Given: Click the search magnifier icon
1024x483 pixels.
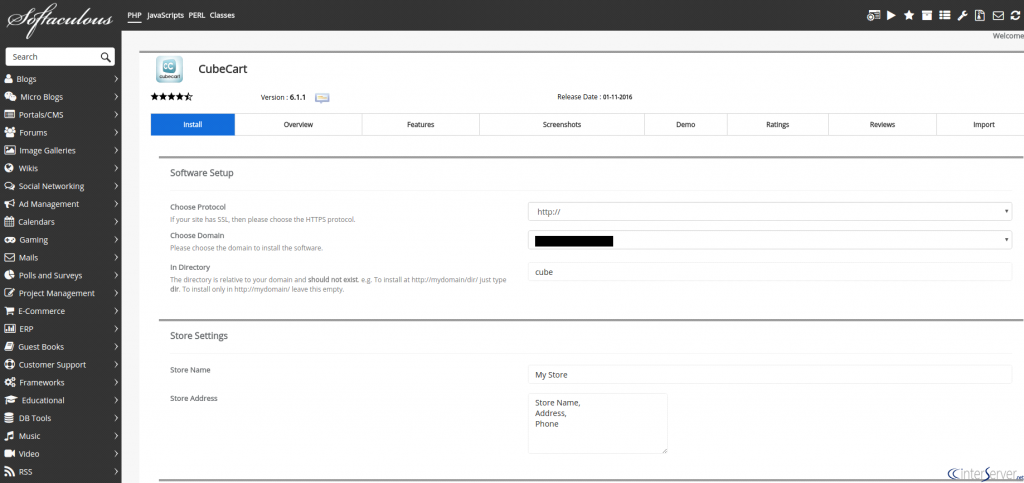Looking at the screenshot, I should [x=105, y=57].
